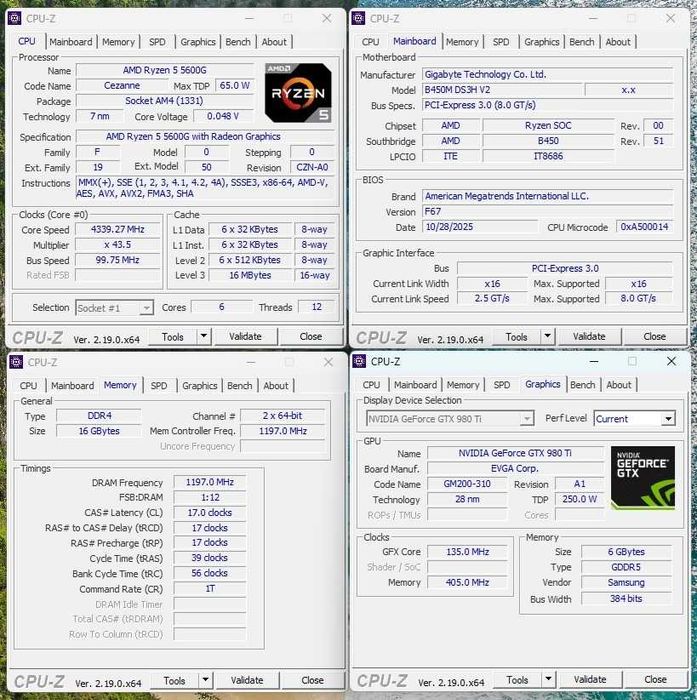Image resolution: width=697 pixels, height=700 pixels.
Task: Click the Southbridge model field B450
Action: click(548, 141)
